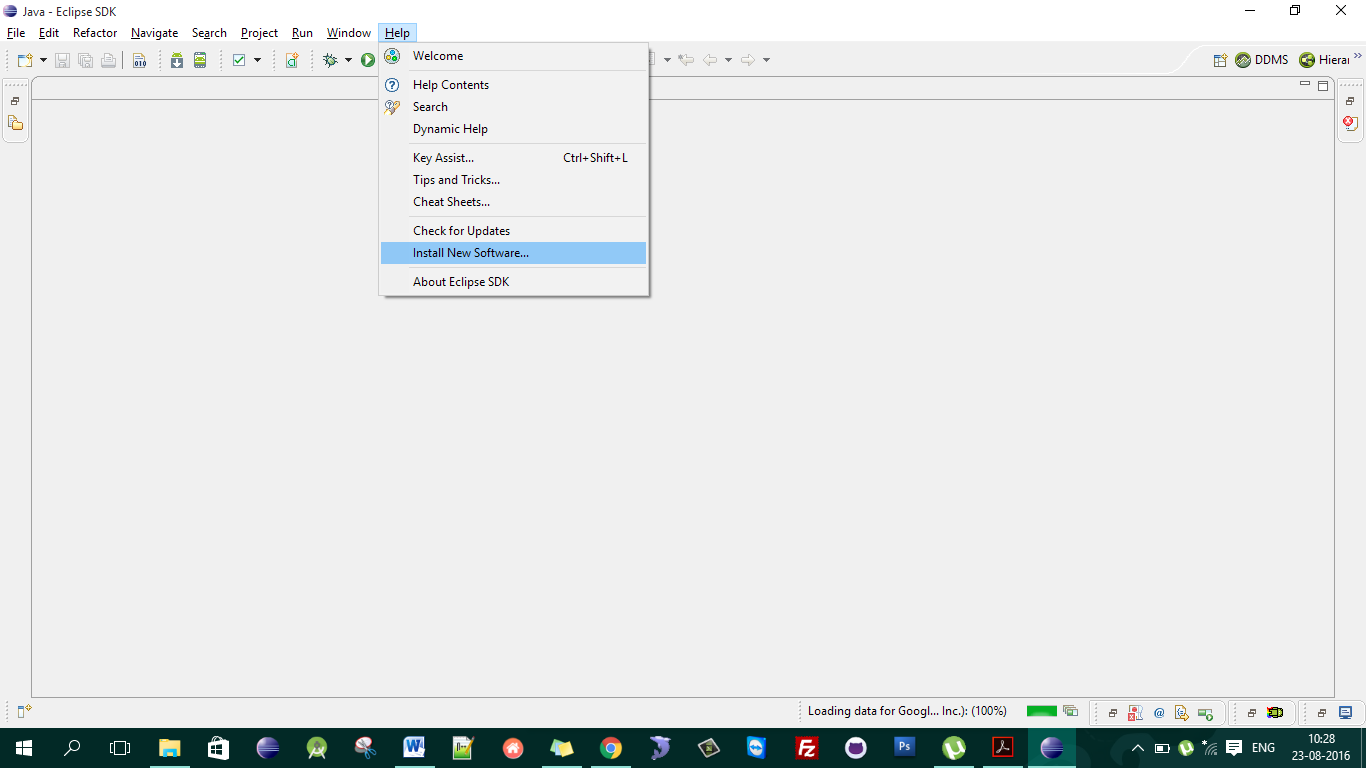Open the Refactor menu
This screenshot has height=768, width=1366.
coord(95,33)
